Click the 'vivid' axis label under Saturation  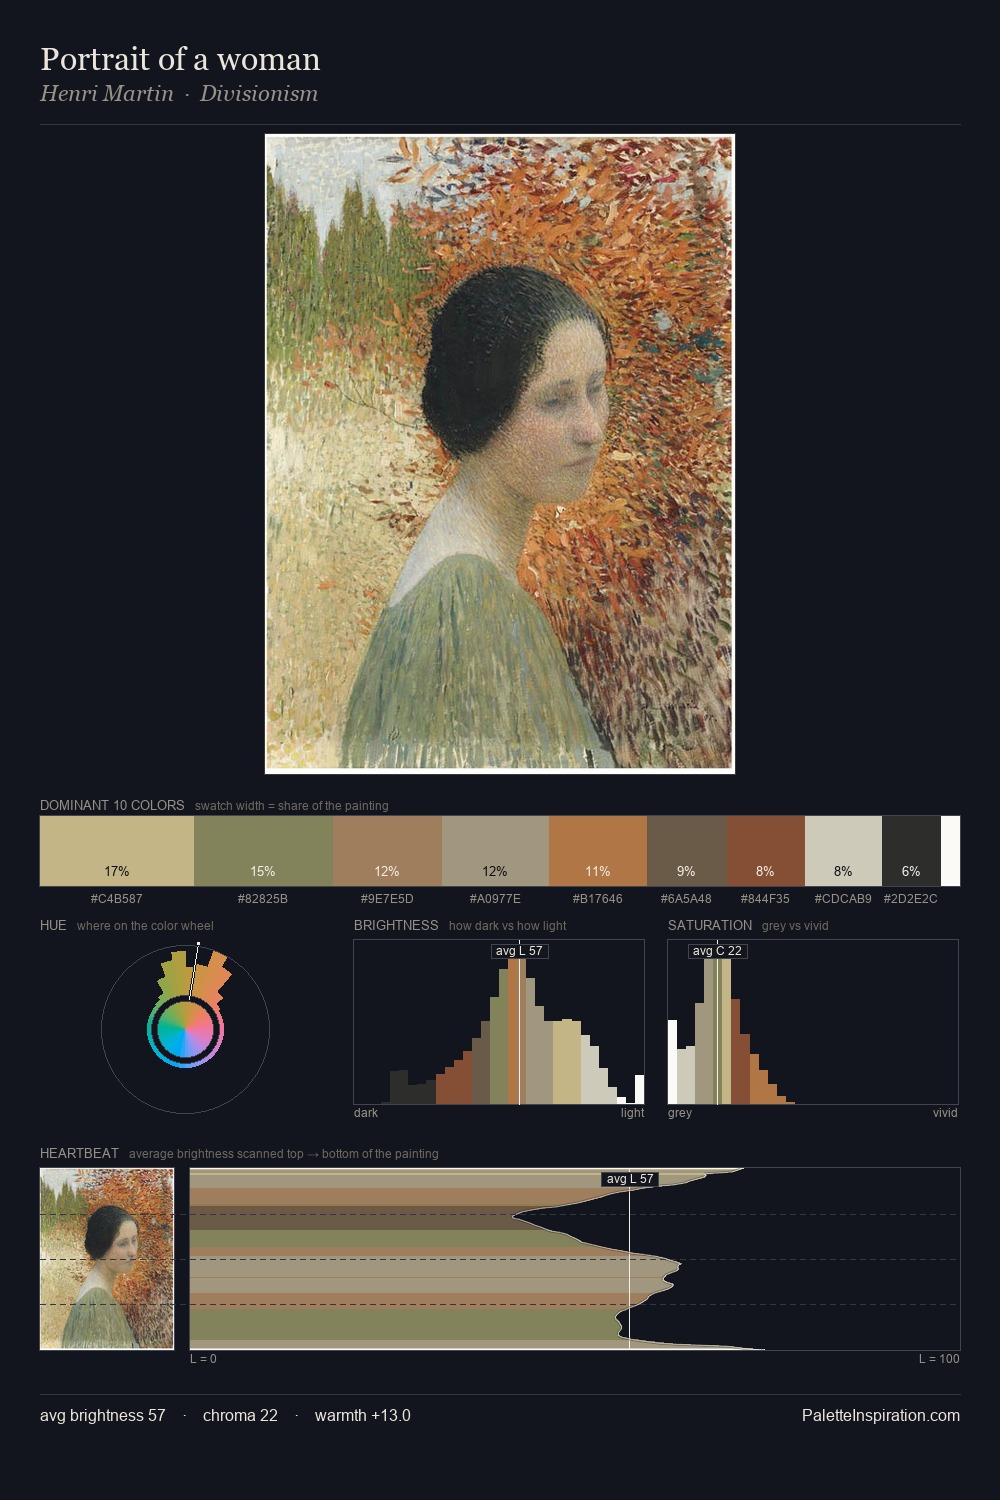(945, 1113)
